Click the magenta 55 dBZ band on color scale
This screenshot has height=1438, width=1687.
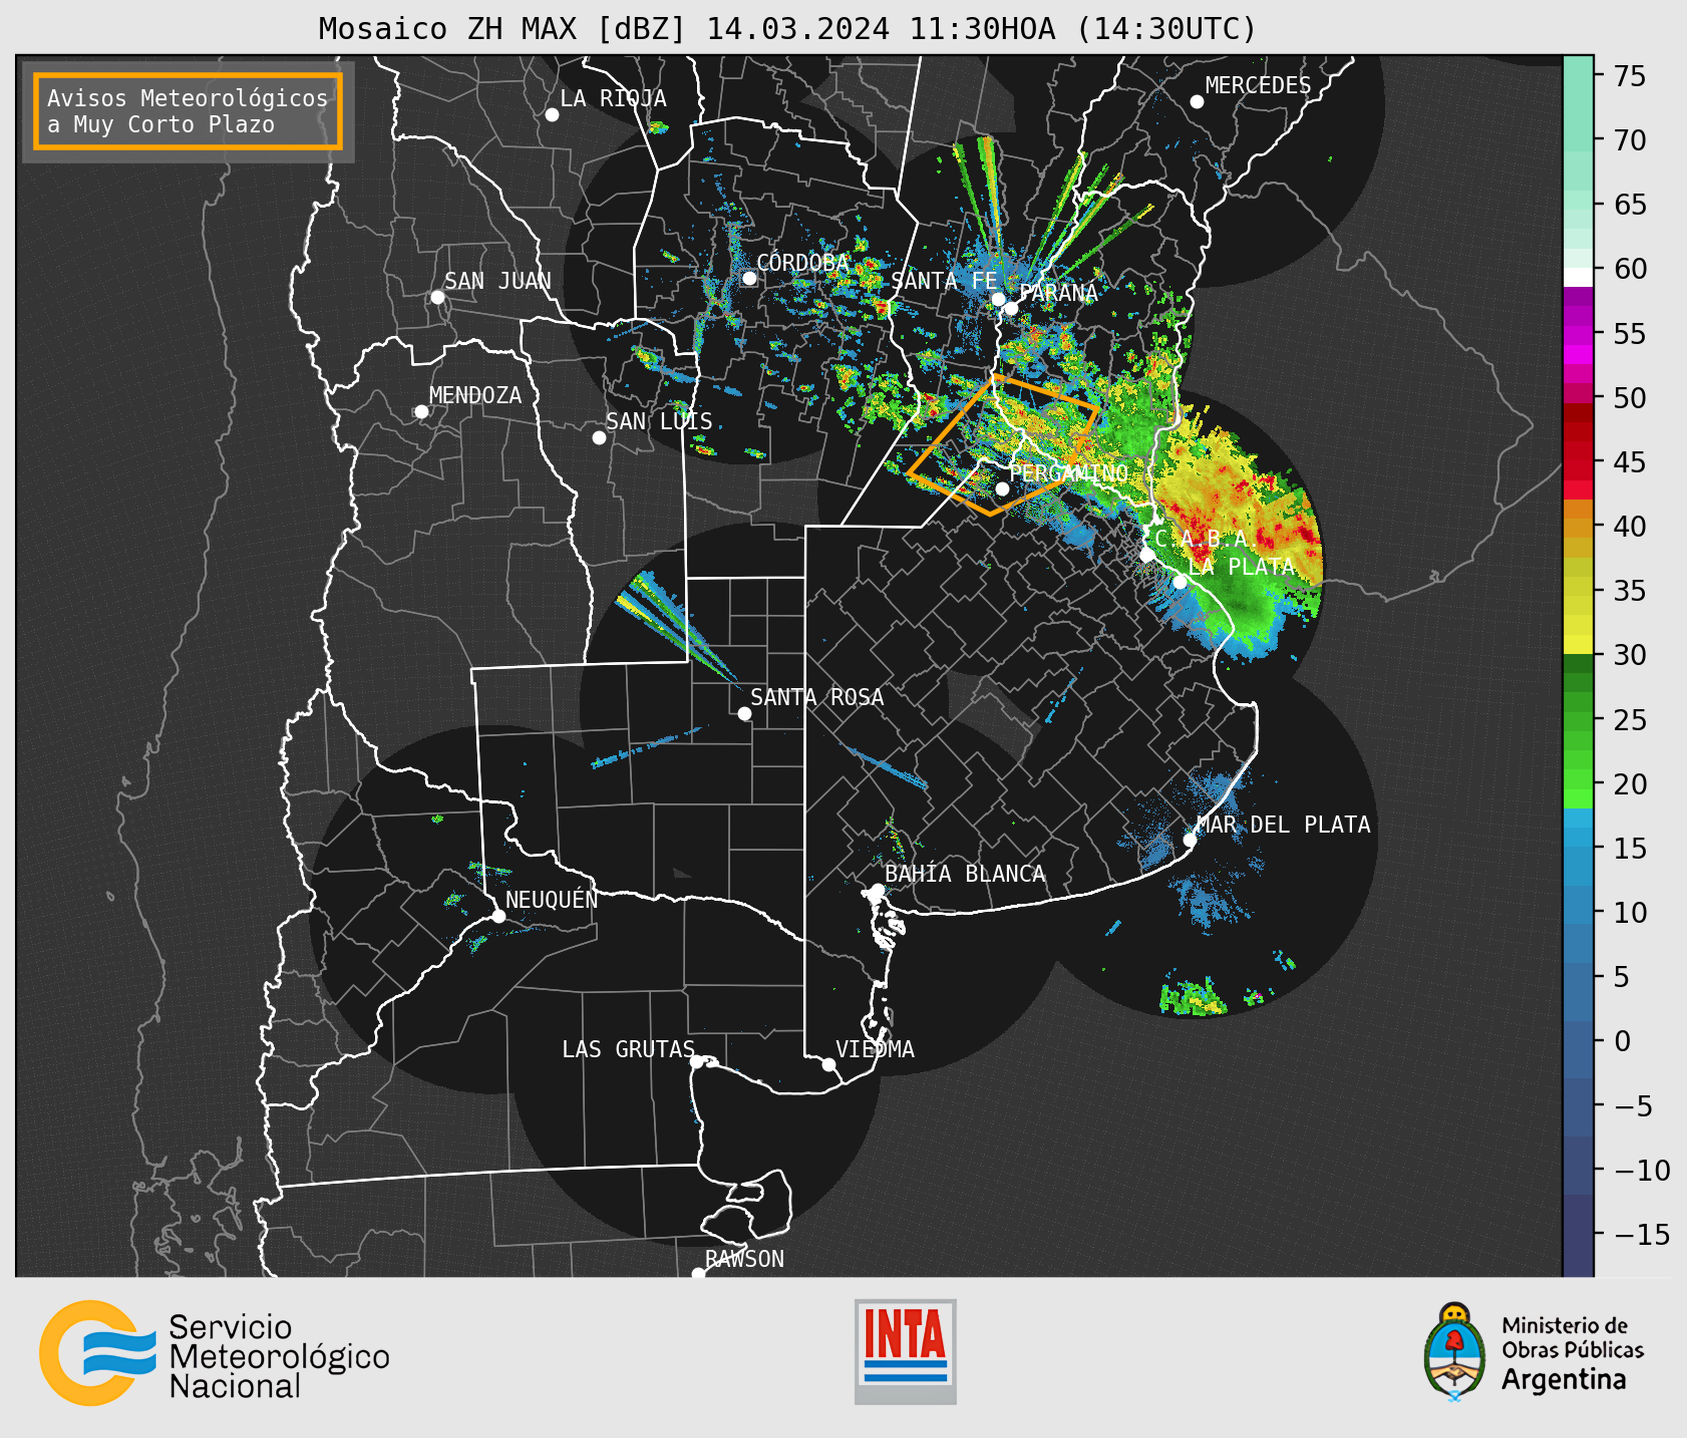coord(1578,333)
